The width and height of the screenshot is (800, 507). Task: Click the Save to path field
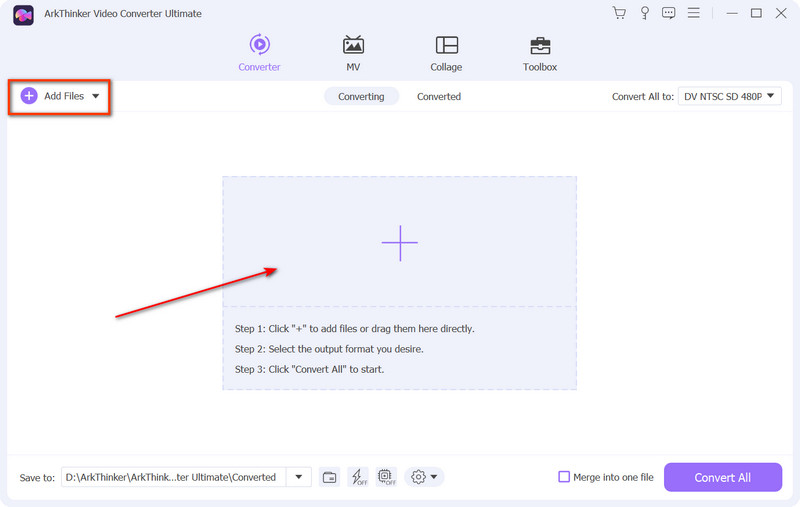pos(173,477)
